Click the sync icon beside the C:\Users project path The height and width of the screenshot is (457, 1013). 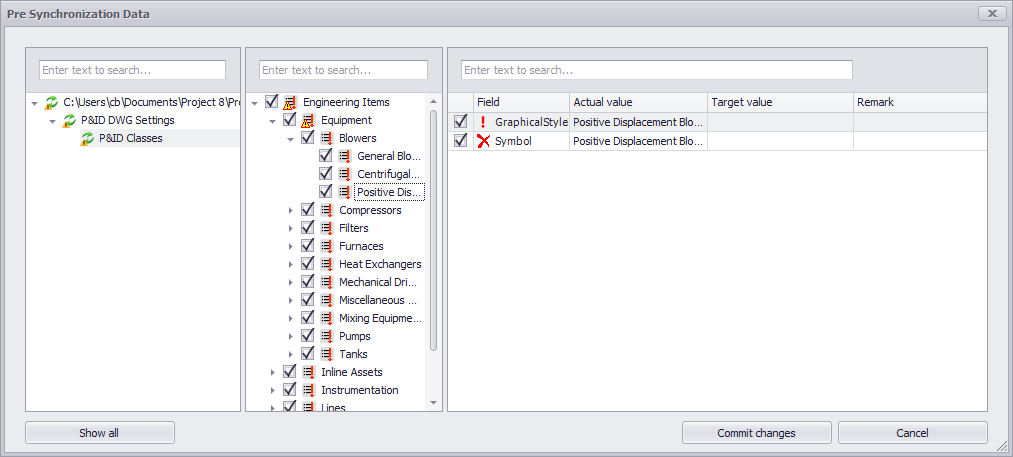[51, 102]
